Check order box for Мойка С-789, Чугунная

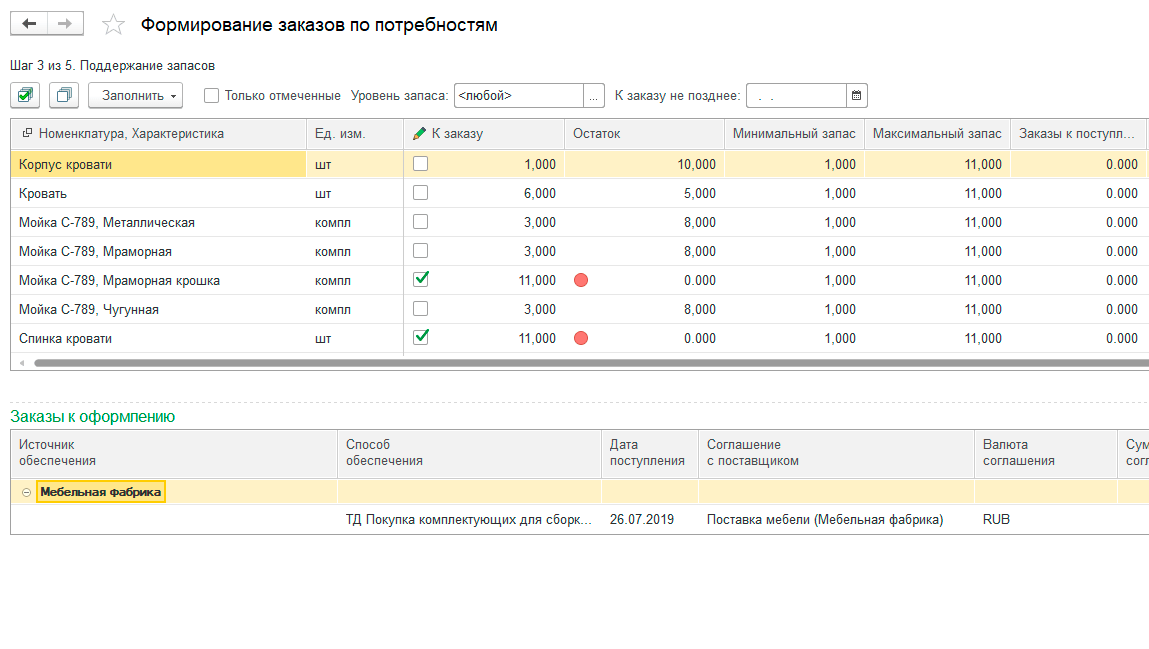coord(421,309)
